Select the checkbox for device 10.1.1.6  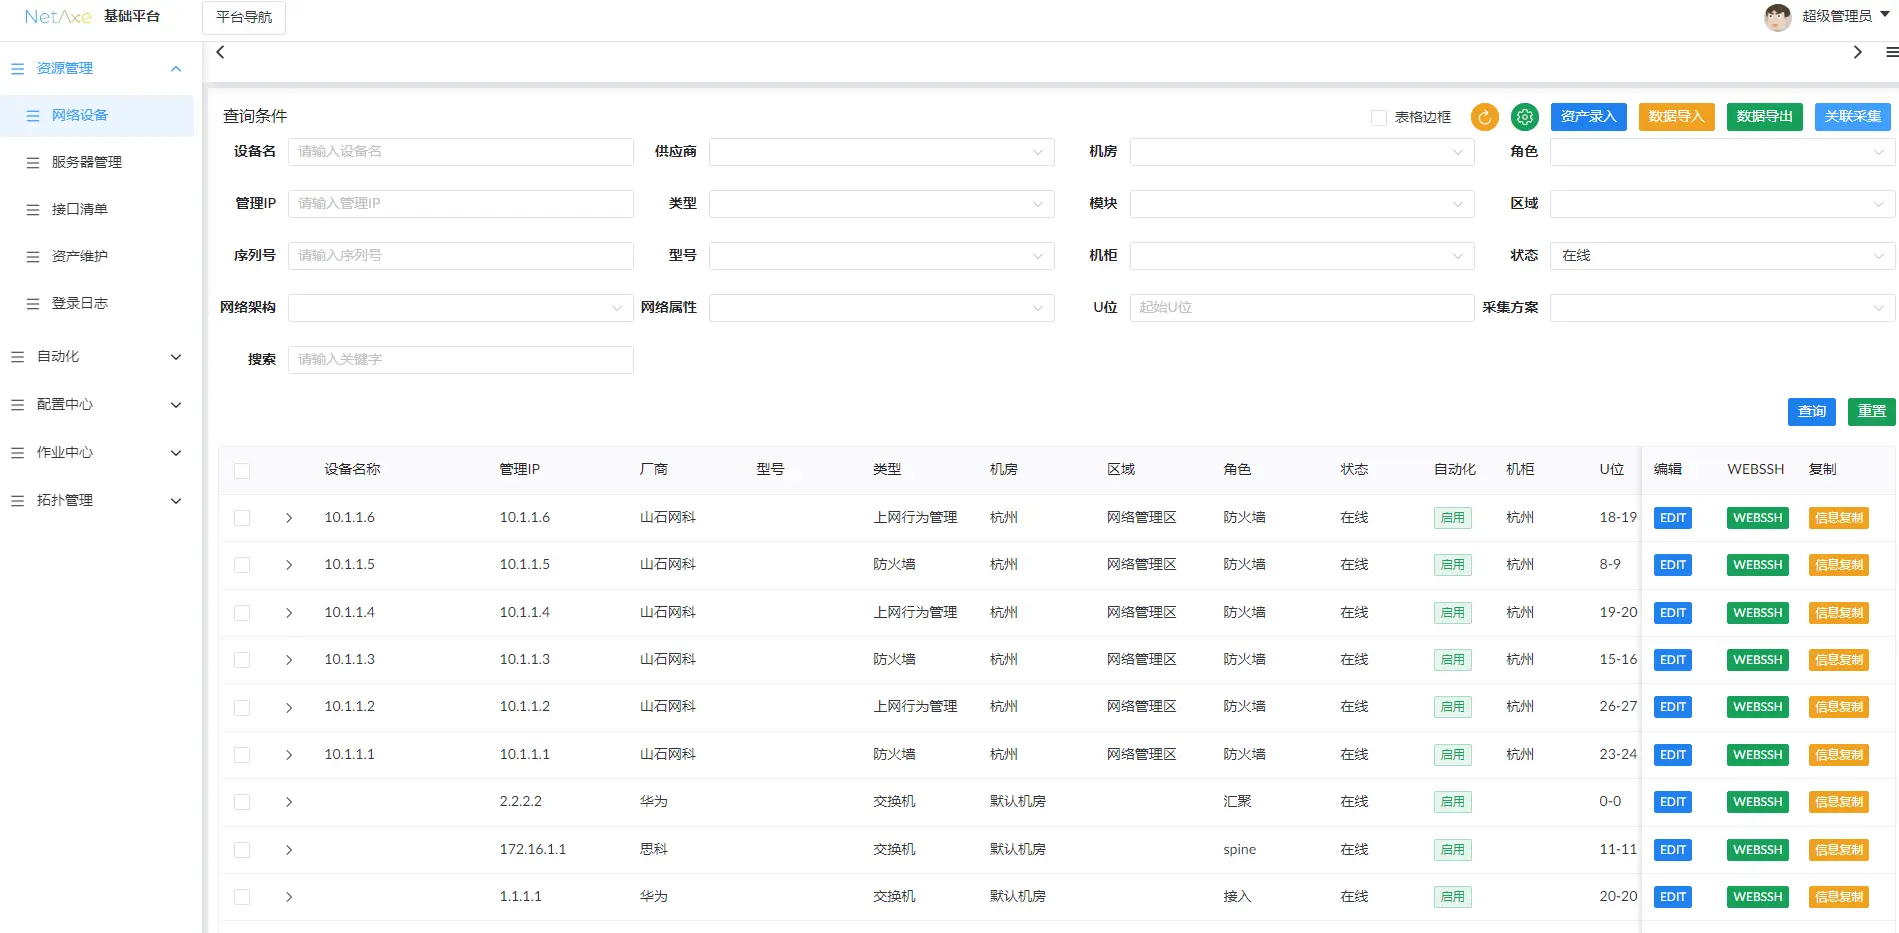coord(242,518)
